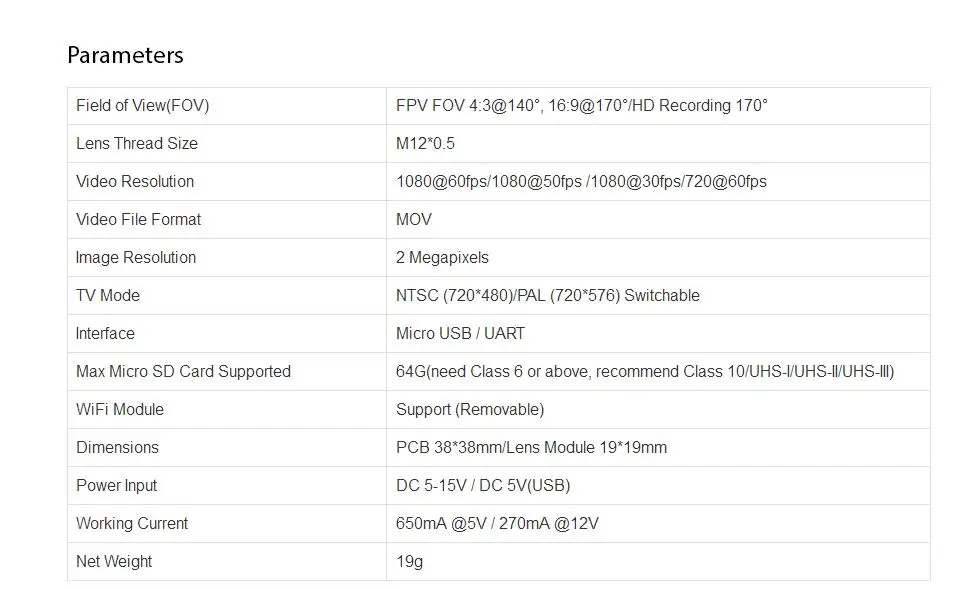Click the Micro USB / UART value
Image resolution: width=961 pixels, height=589 pixels.
pyautogui.click(x=460, y=334)
